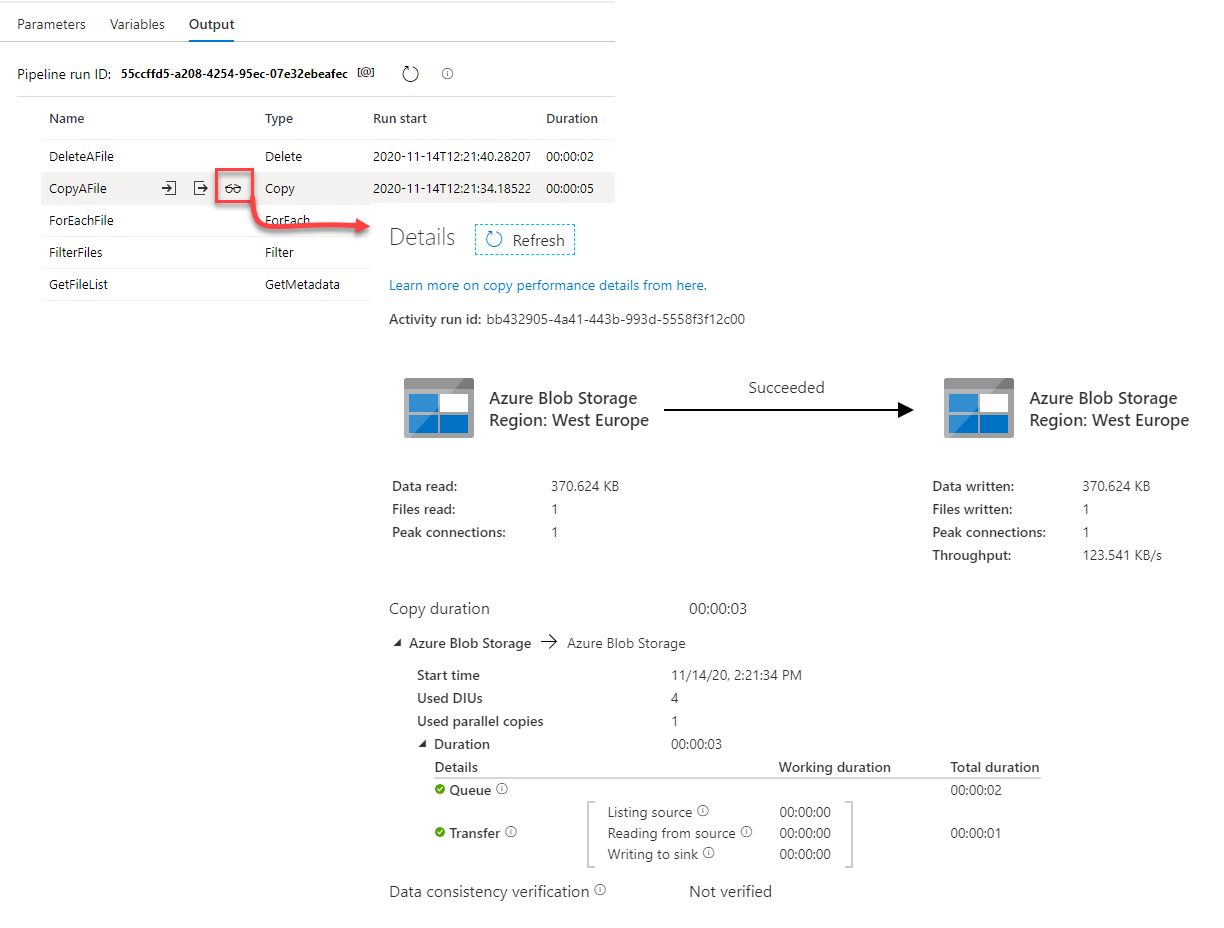This screenshot has width=1224, height=928.
Task: Switch to the Parameters tab
Action: click(x=51, y=24)
